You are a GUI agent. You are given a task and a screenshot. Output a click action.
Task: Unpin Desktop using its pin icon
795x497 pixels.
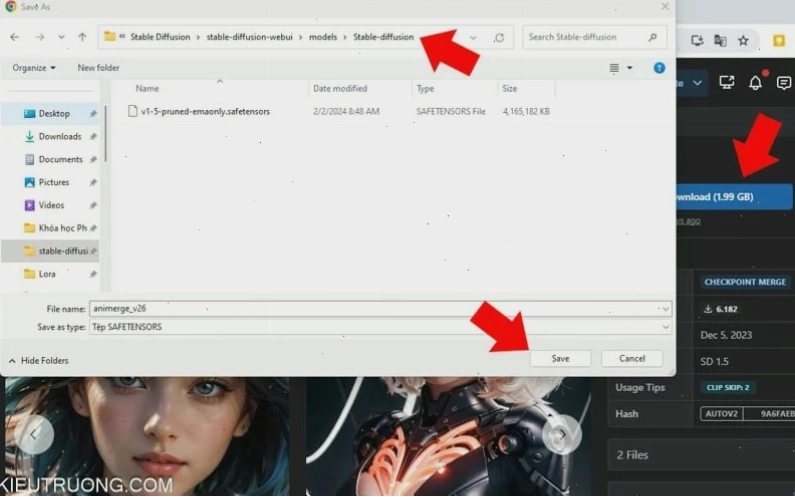click(93, 114)
